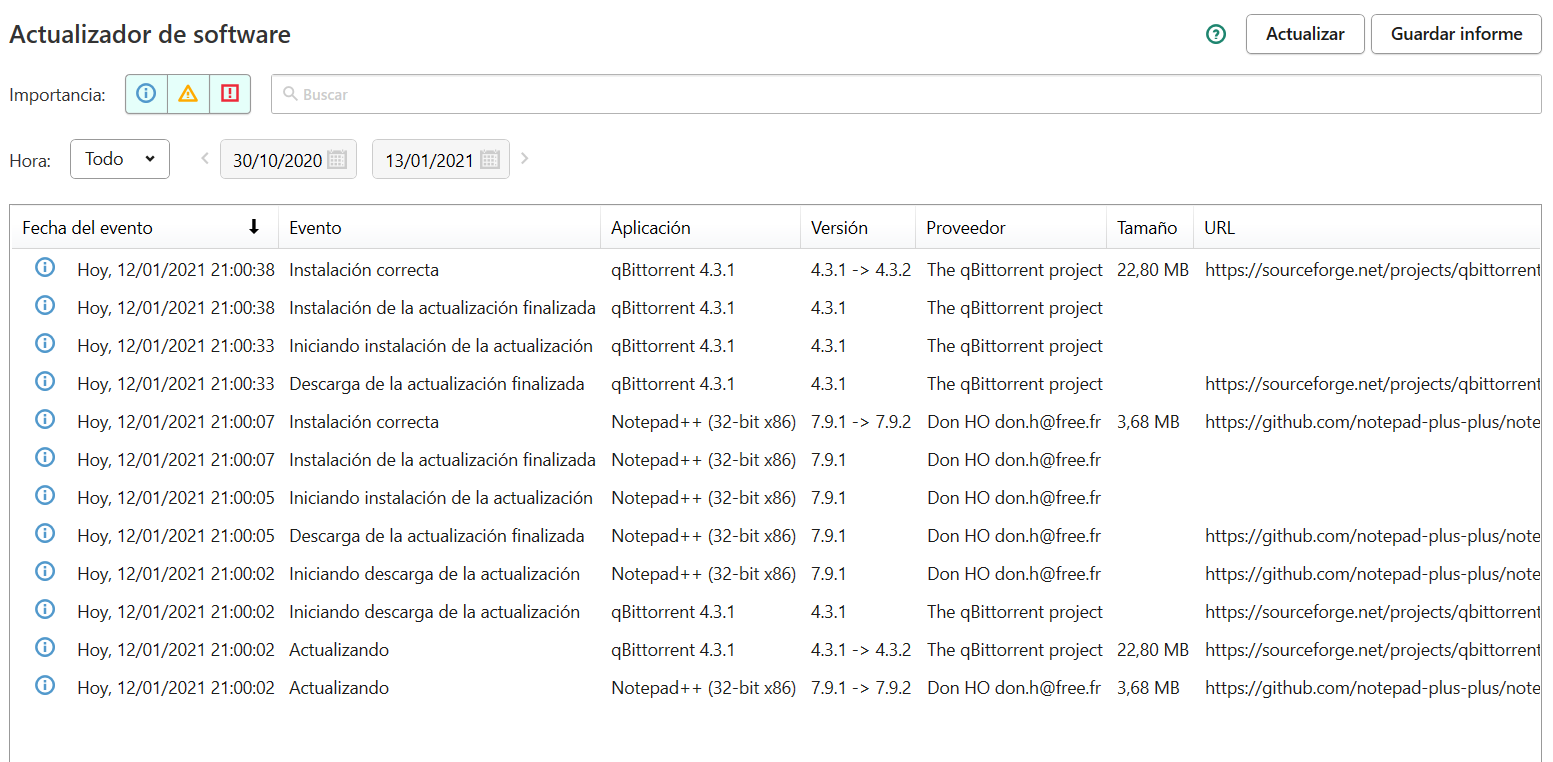
Task: Sort by Fecha del evento column
Action: pyautogui.click(x=144, y=228)
